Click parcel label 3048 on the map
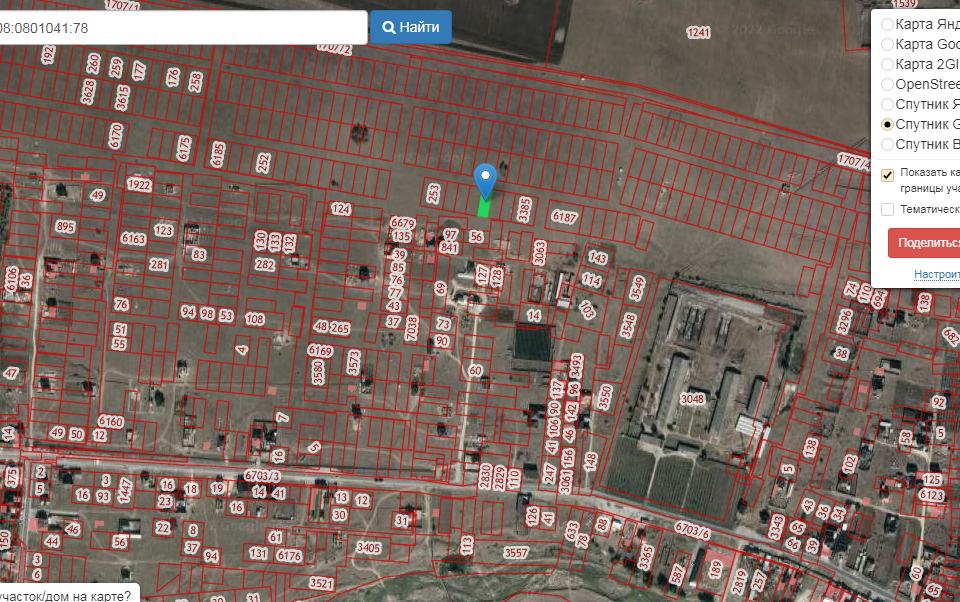 [692, 399]
